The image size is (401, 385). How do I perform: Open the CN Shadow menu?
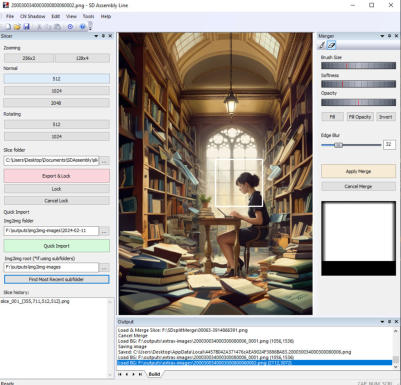coord(32,16)
